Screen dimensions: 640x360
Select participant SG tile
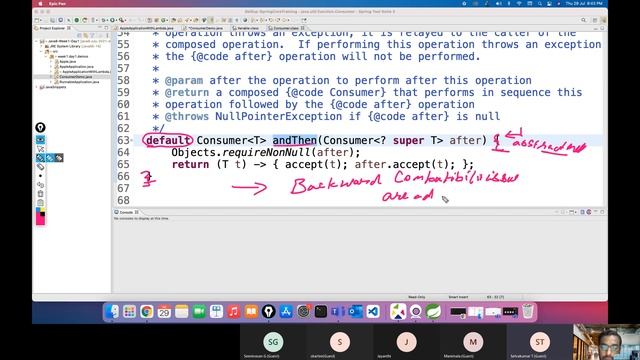(x=273, y=342)
